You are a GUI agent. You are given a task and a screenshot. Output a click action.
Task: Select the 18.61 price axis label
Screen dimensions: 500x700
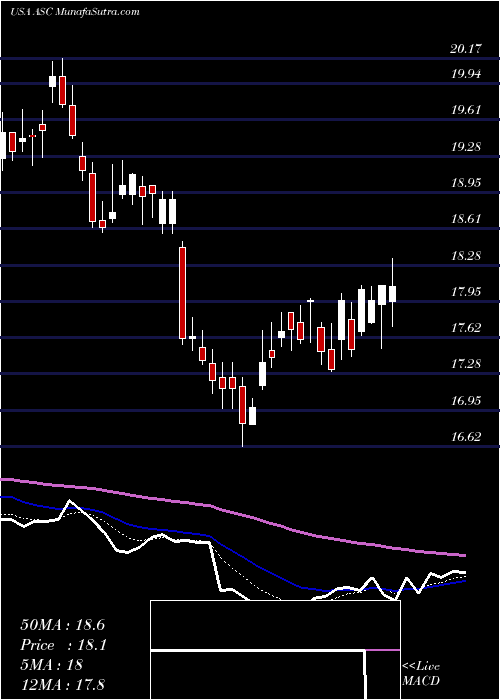tap(466, 219)
